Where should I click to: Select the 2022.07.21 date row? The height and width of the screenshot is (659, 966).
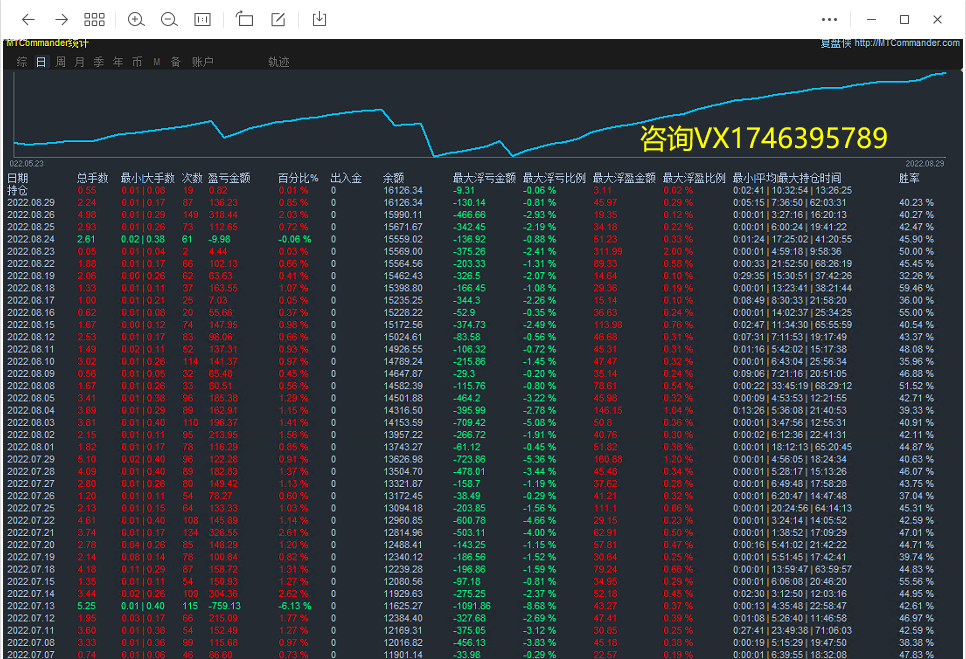coord(31,533)
